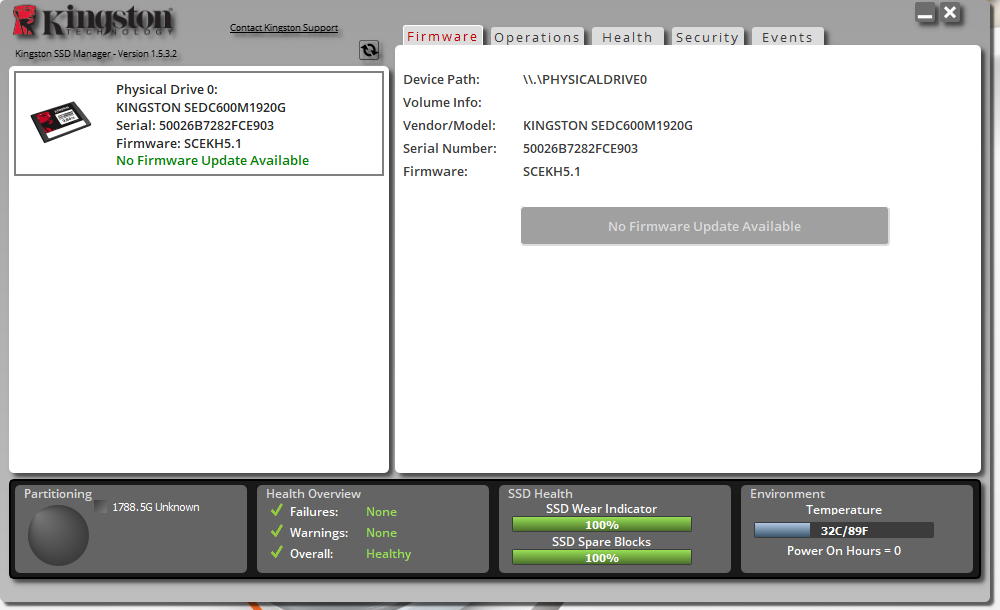
Task: Click the partitioning pie chart
Action: 58,535
